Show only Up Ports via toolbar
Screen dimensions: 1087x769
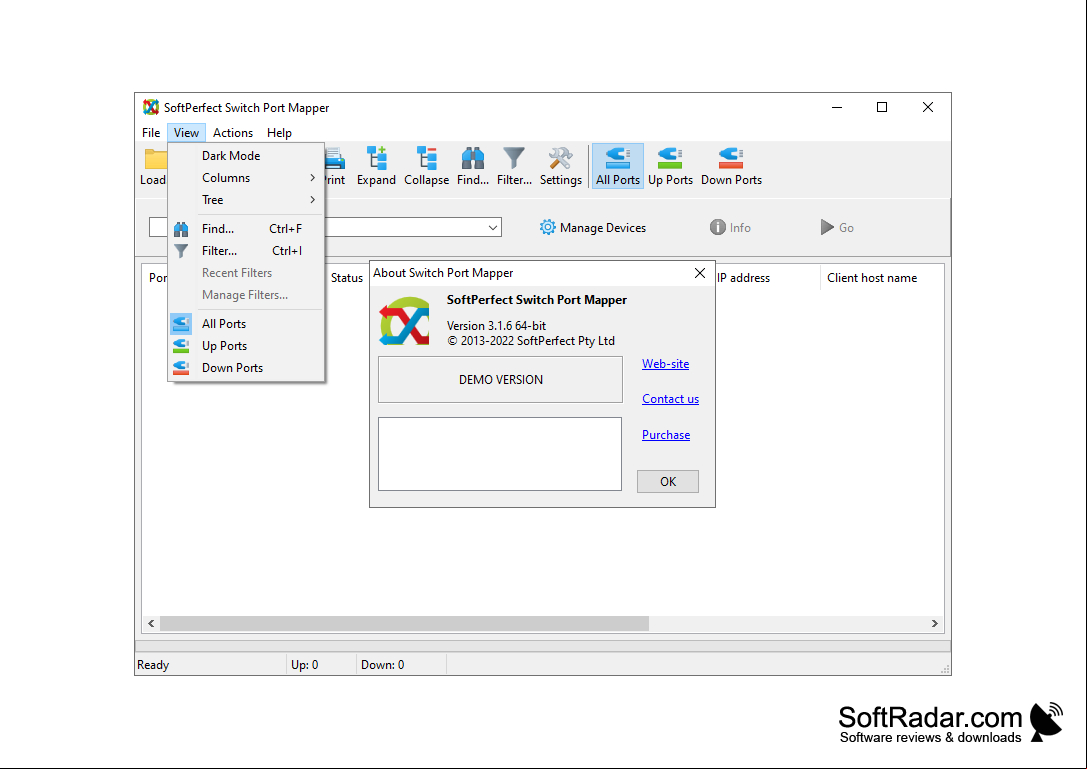[x=670, y=166]
